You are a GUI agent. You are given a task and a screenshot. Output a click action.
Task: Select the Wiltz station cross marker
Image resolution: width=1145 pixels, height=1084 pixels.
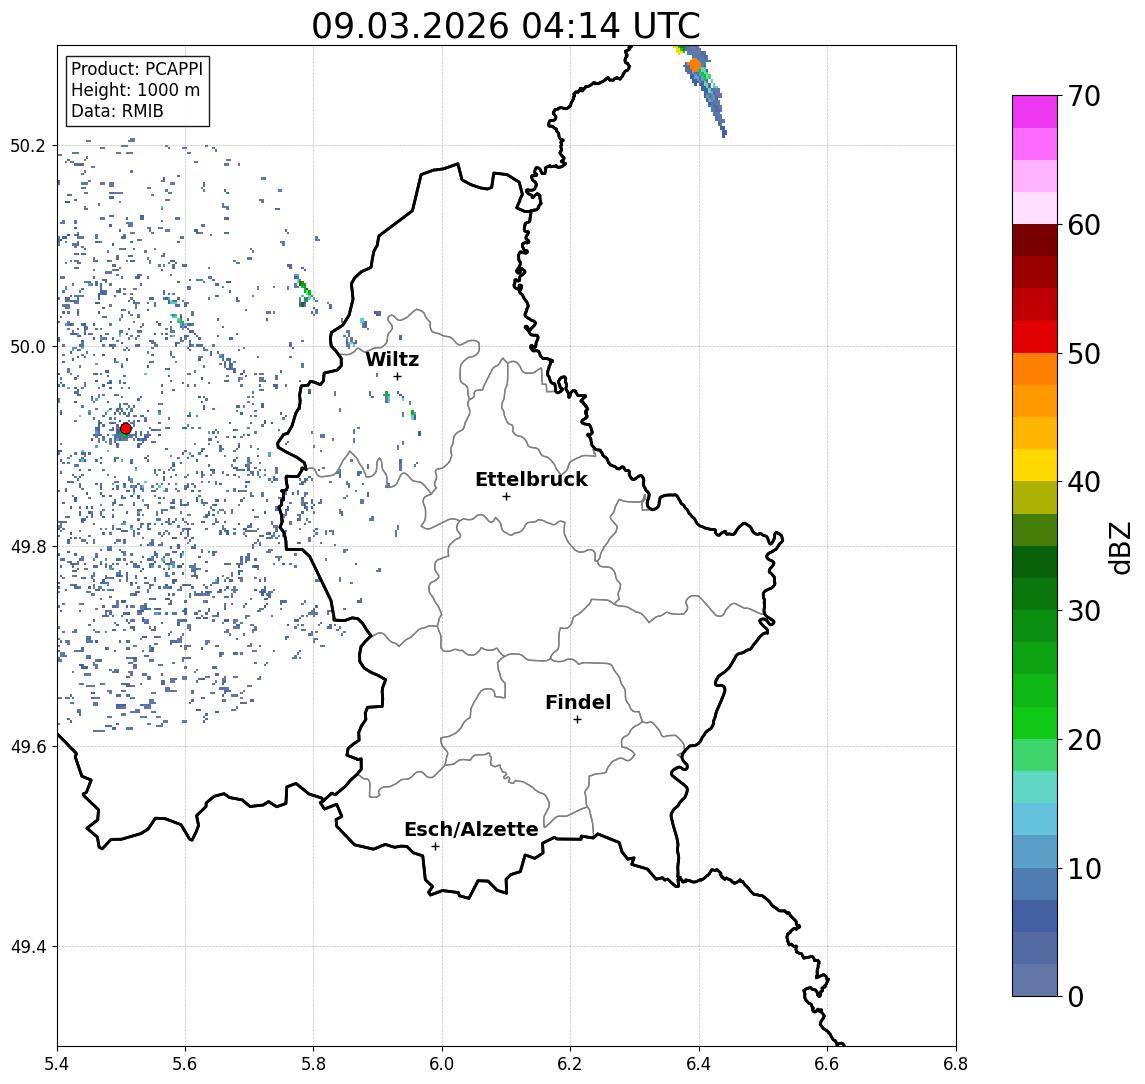tap(397, 376)
